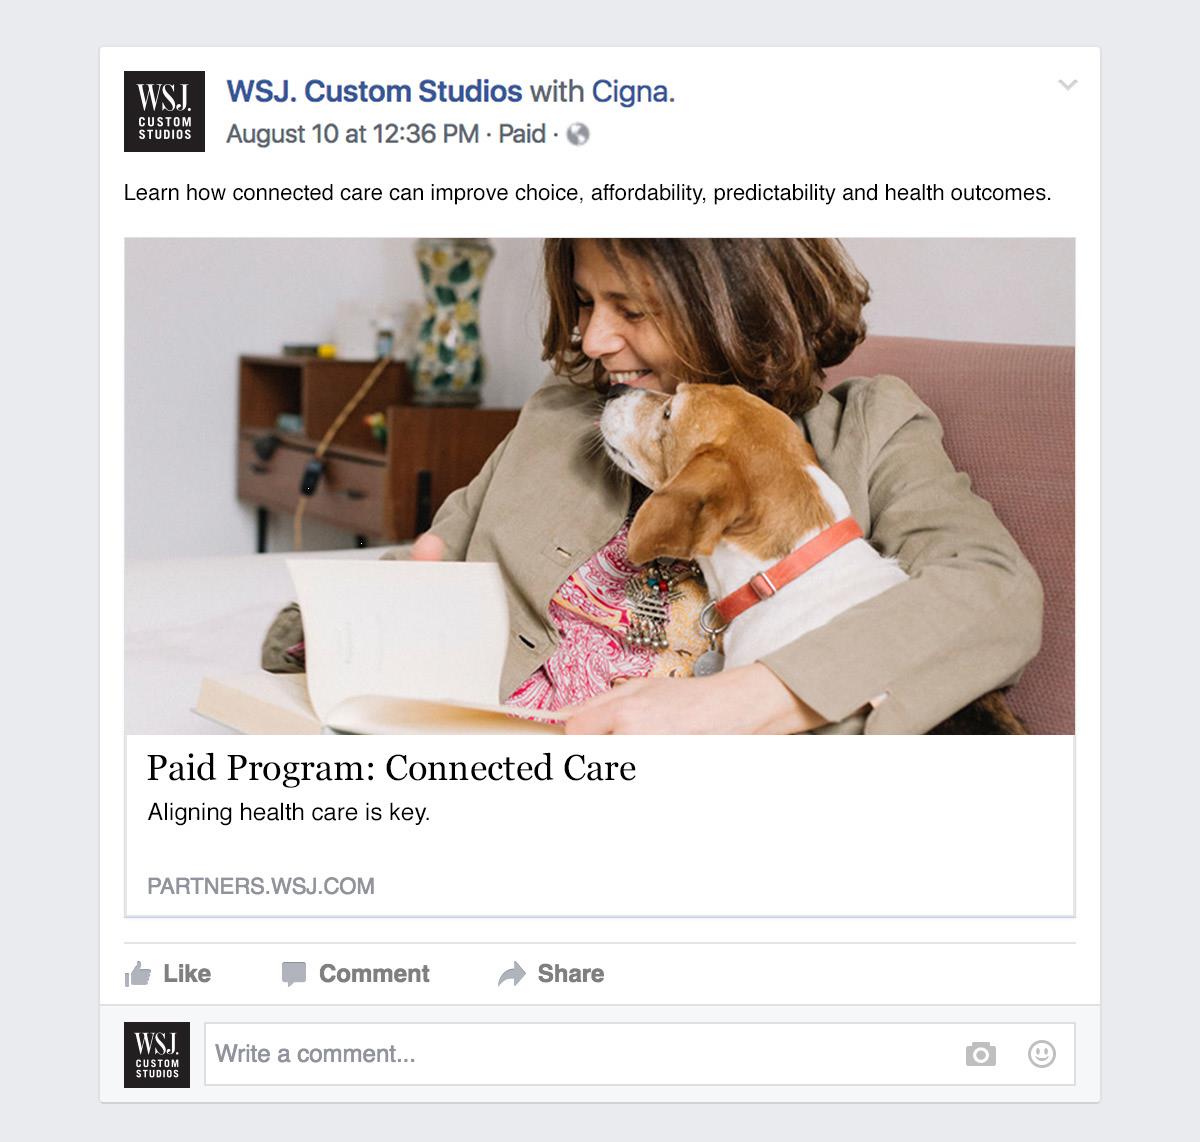1200x1142 pixels.
Task: Attach a photo with camera icon
Action: [x=981, y=1054]
